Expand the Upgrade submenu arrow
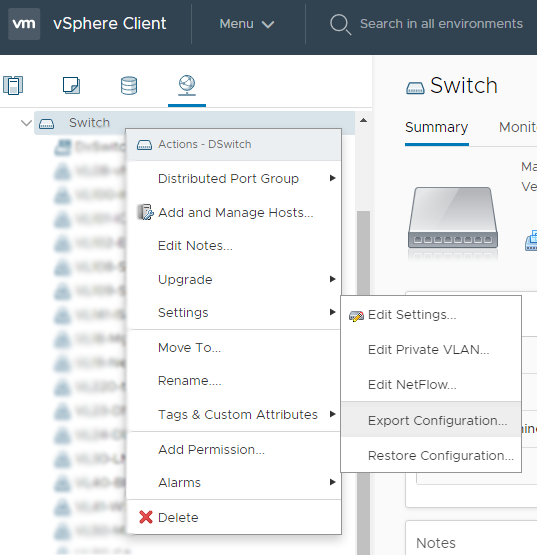The width and height of the screenshot is (537, 555). (x=332, y=279)
